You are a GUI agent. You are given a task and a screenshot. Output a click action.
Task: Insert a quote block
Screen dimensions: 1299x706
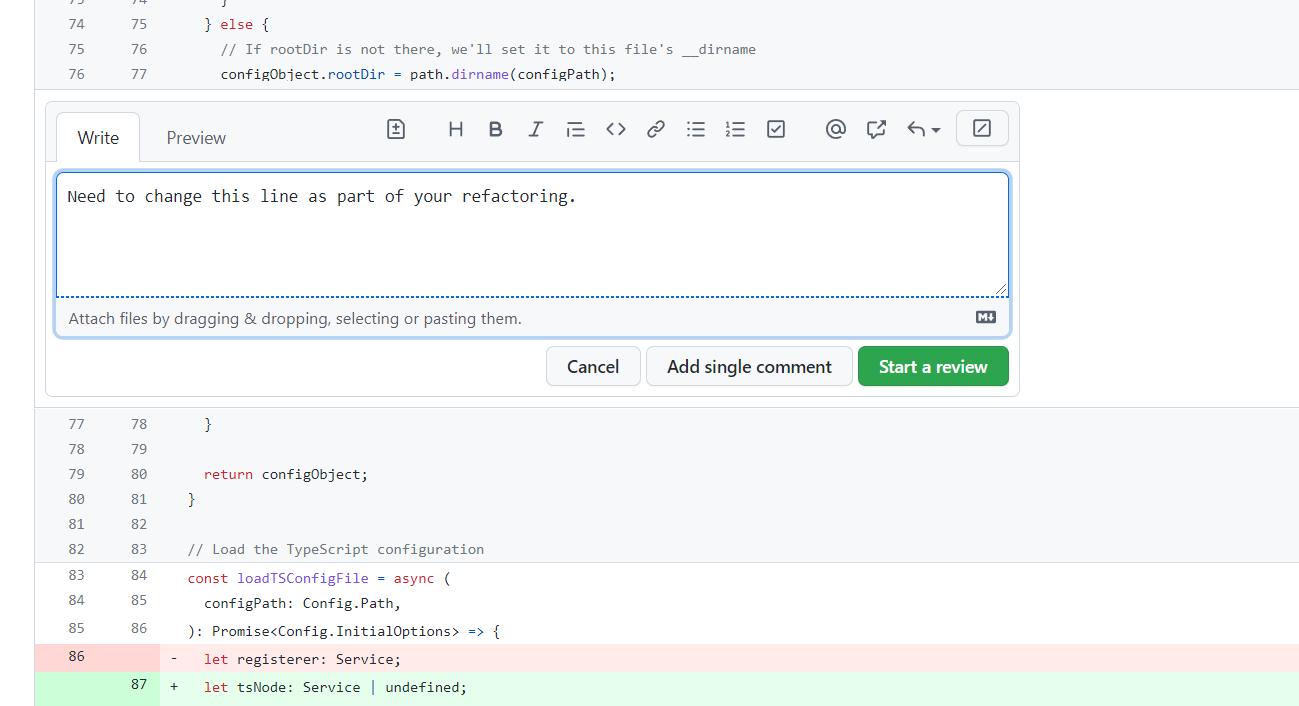coord(575,129)
